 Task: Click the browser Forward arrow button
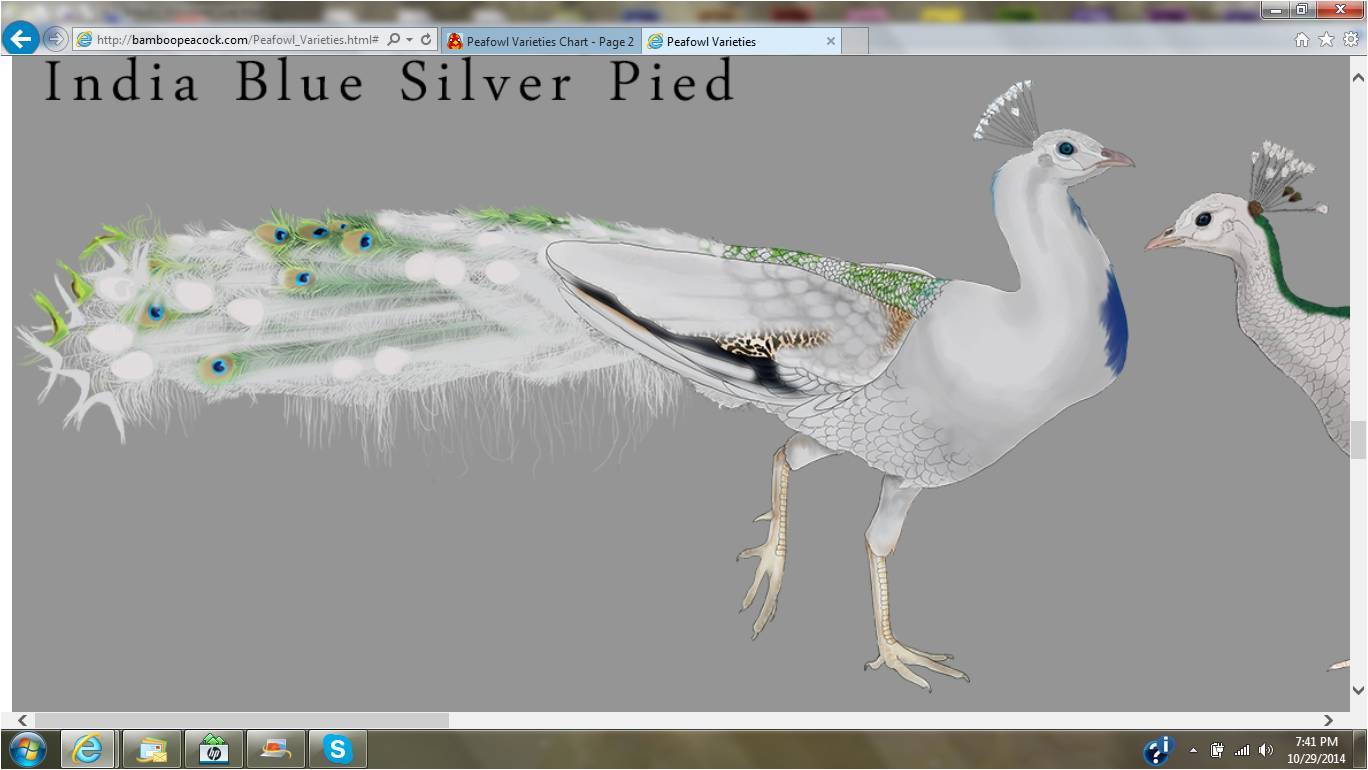click(55, 40)
